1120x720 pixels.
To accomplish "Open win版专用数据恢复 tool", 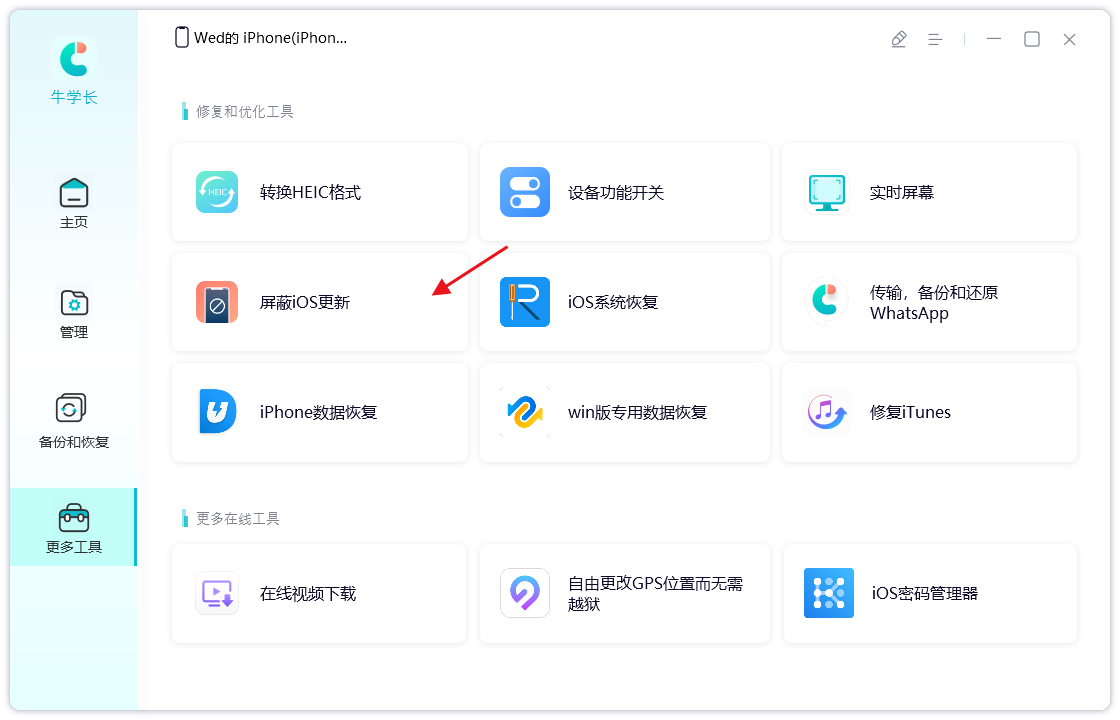I will [625, 412].
